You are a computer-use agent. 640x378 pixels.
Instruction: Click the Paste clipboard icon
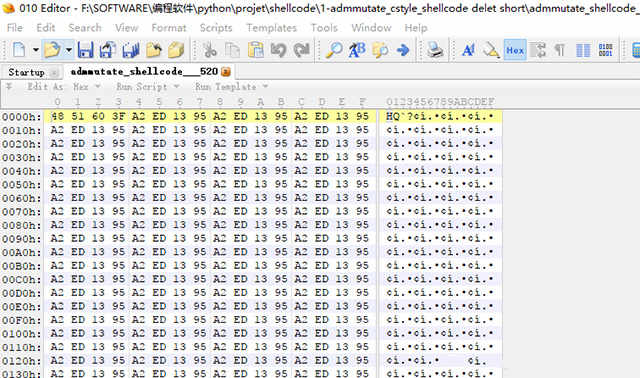(x=256, y=50)
